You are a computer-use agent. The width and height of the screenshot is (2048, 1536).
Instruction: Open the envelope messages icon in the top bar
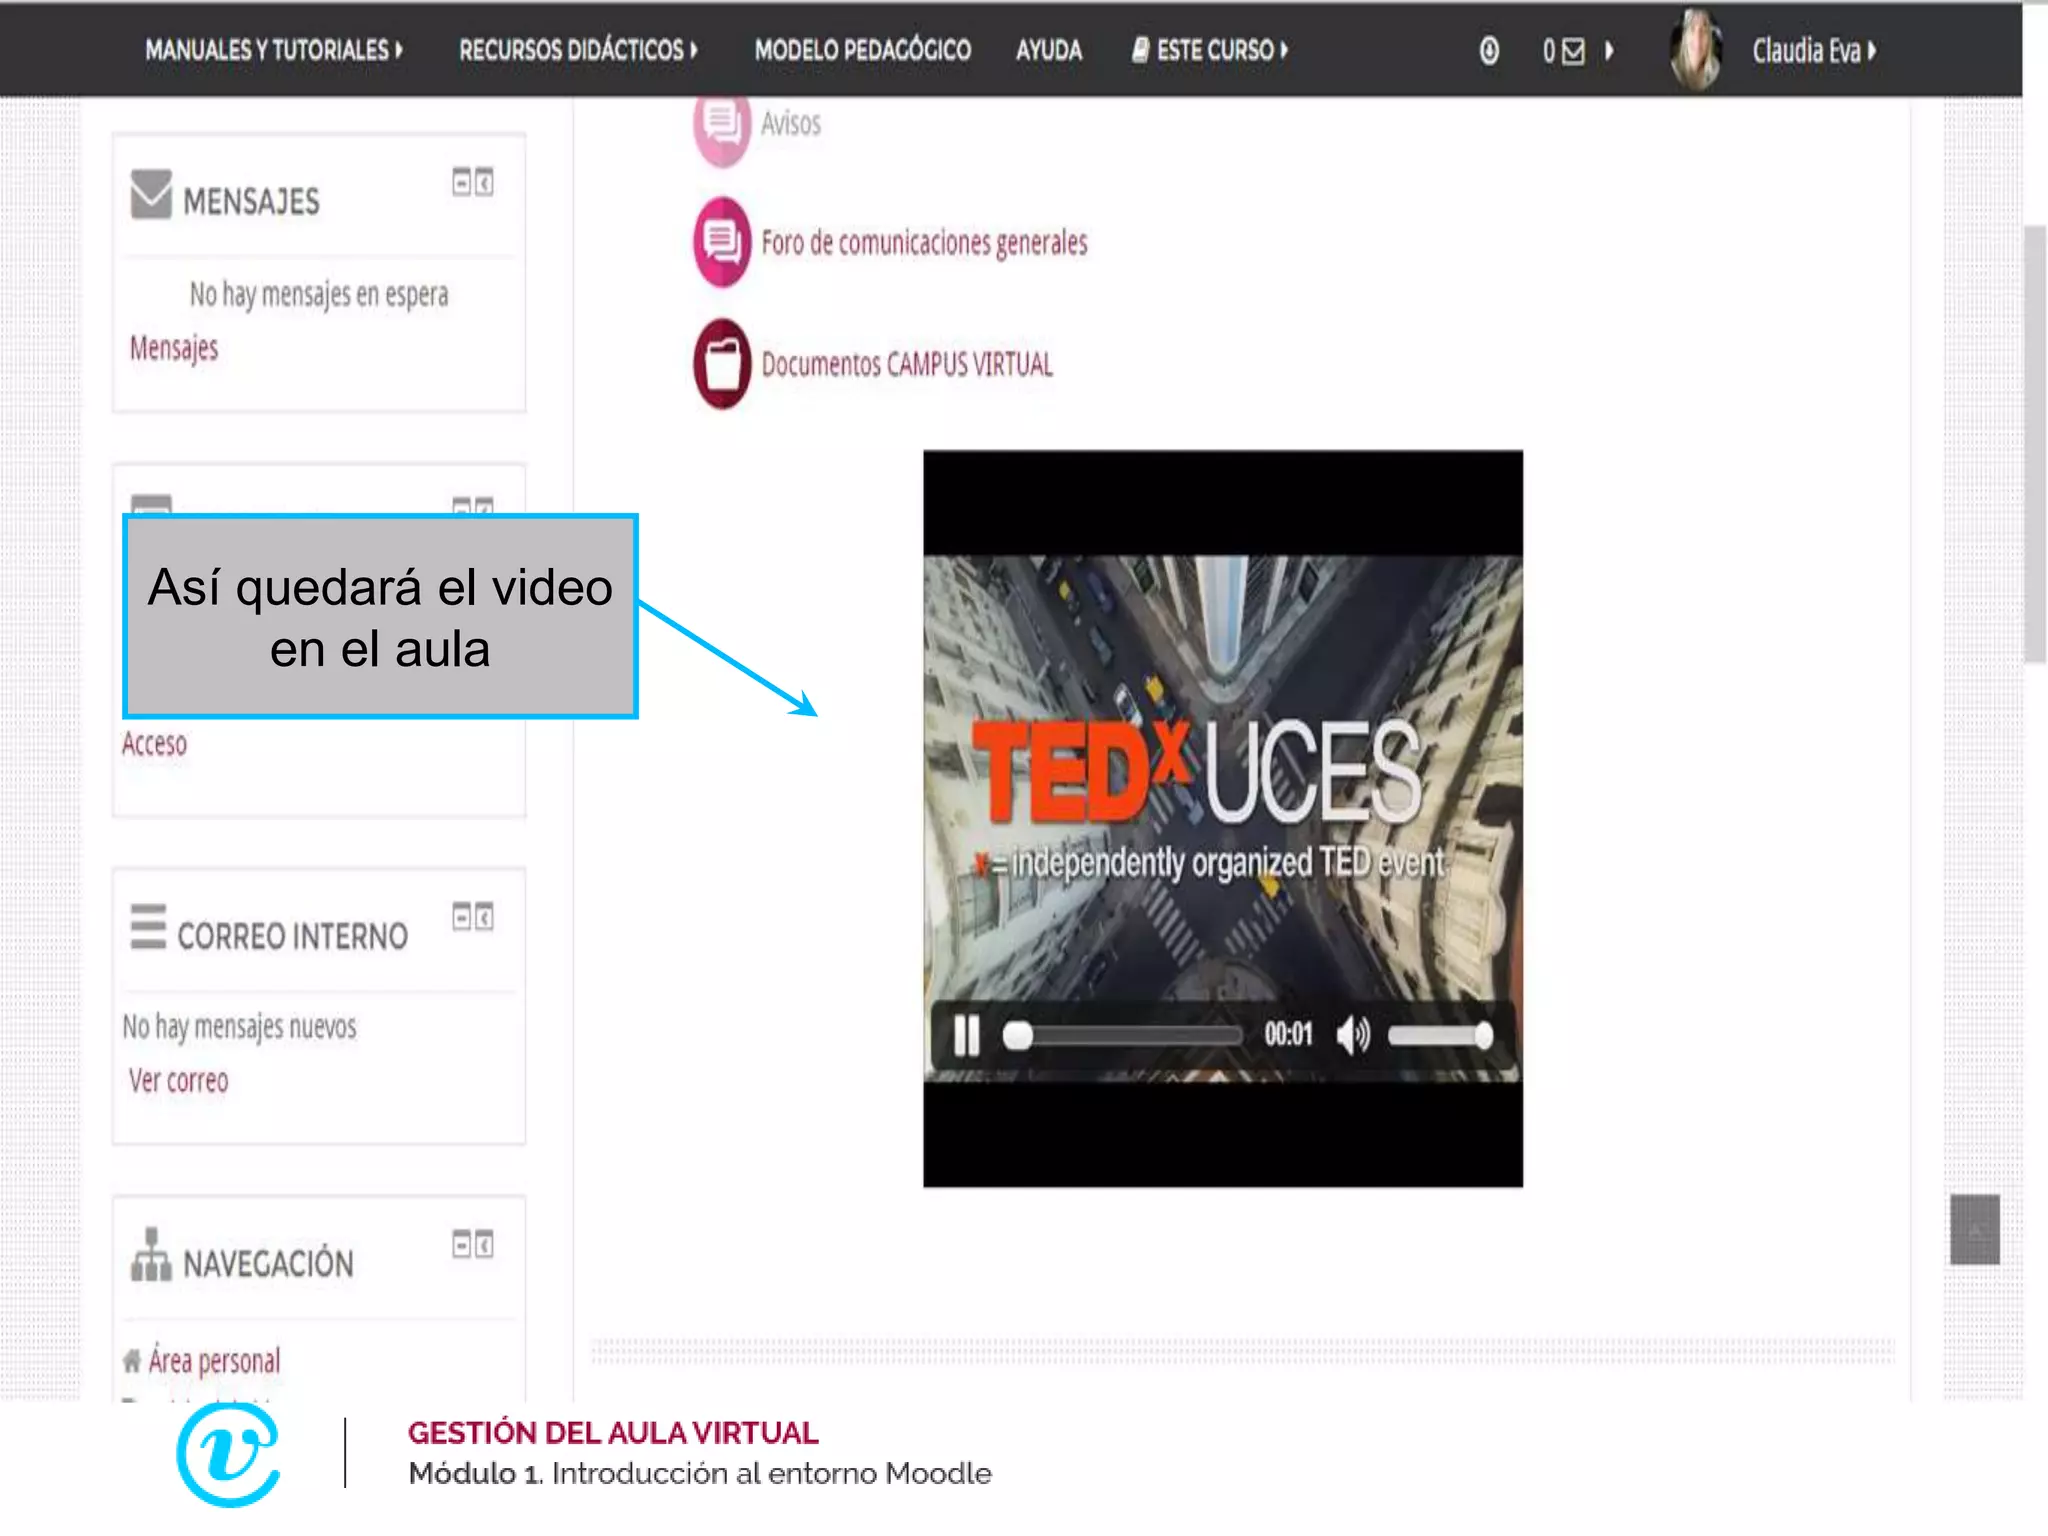click(1573, 51)
